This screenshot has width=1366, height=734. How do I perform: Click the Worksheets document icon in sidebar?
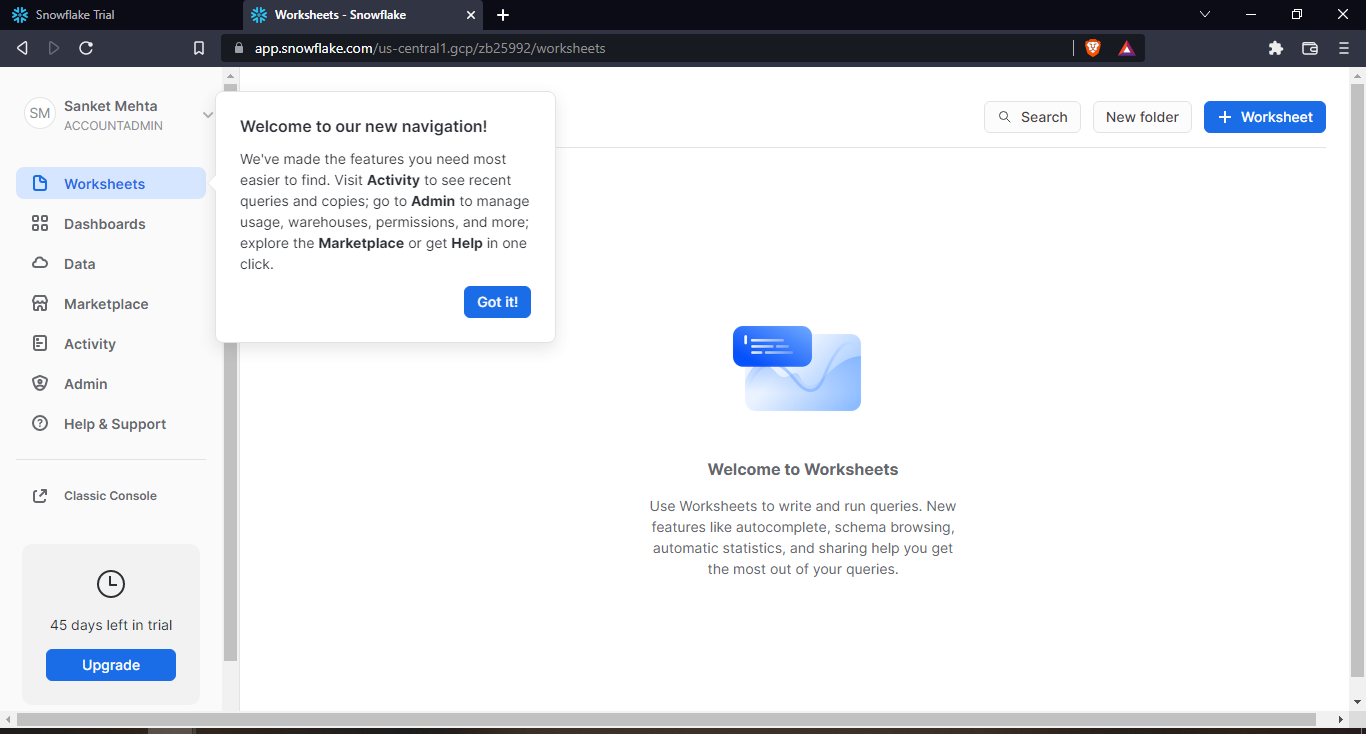click(x=40, y=184)
